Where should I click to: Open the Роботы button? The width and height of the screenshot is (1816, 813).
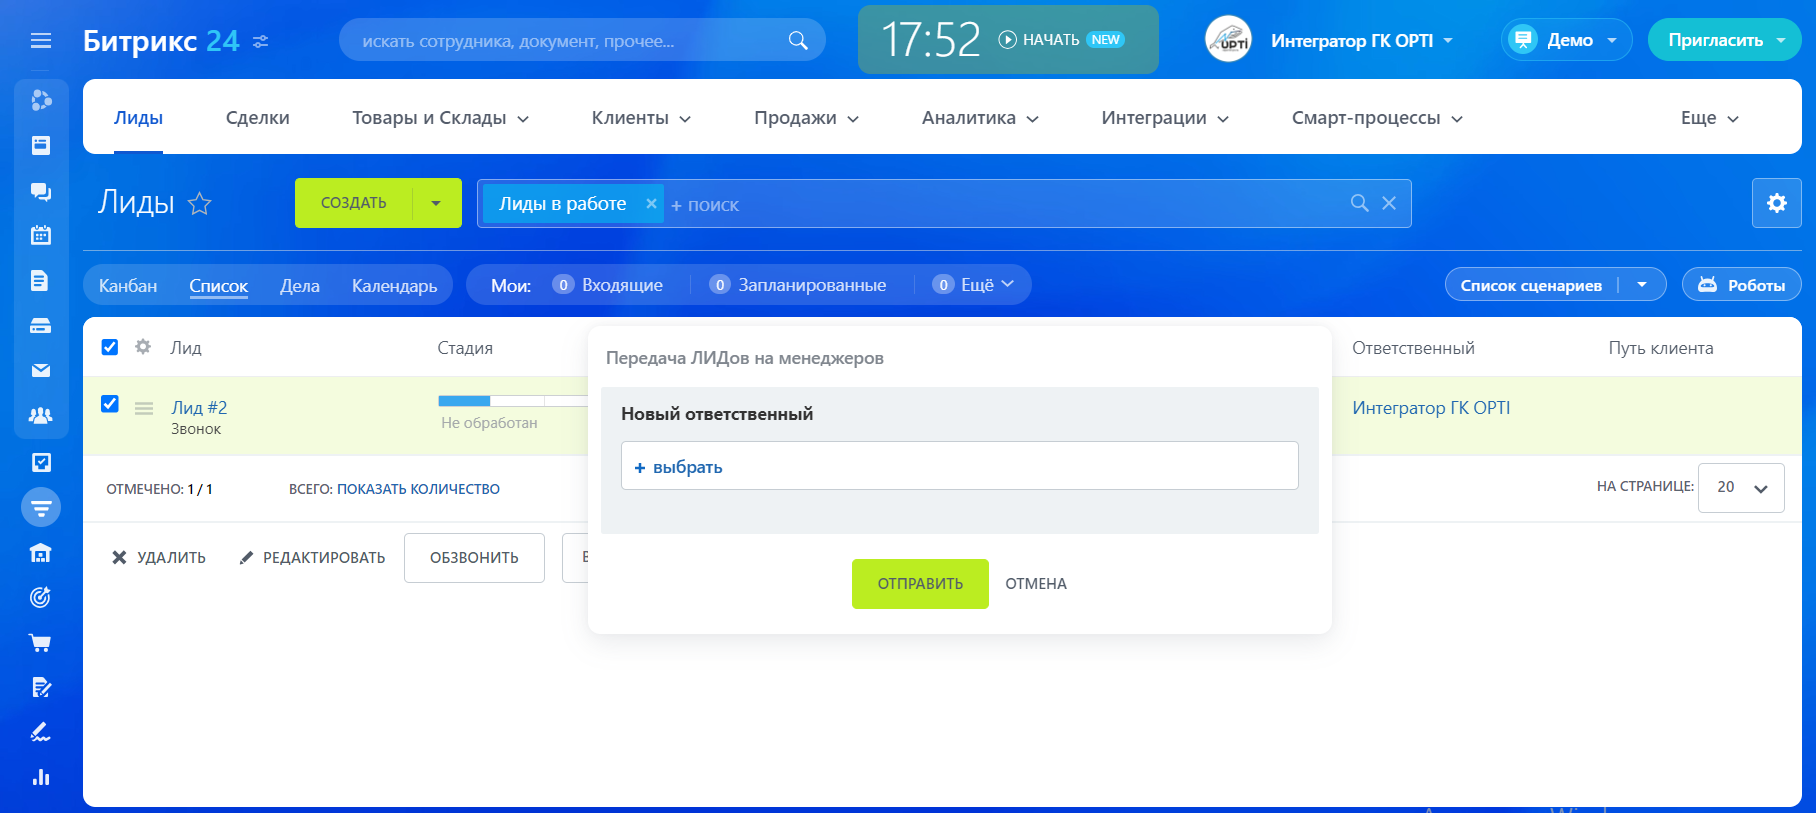(x=1742, y=285)
